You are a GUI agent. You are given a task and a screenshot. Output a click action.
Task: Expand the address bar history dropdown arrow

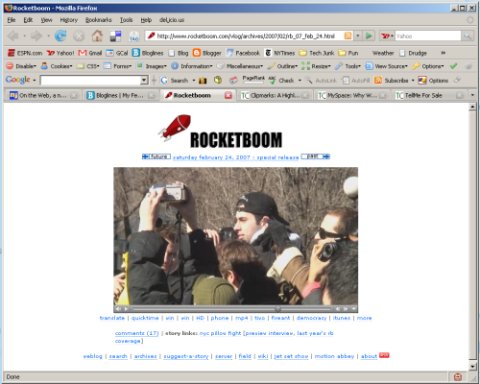(x=358, y=36)
